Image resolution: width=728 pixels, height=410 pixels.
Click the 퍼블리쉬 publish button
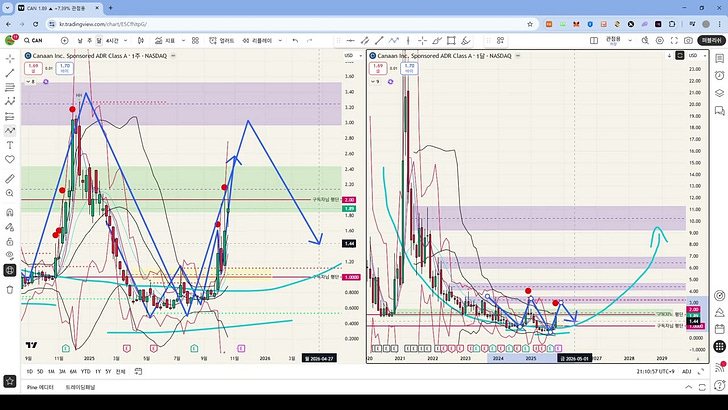pyautogui.click(x=712, y=41)
